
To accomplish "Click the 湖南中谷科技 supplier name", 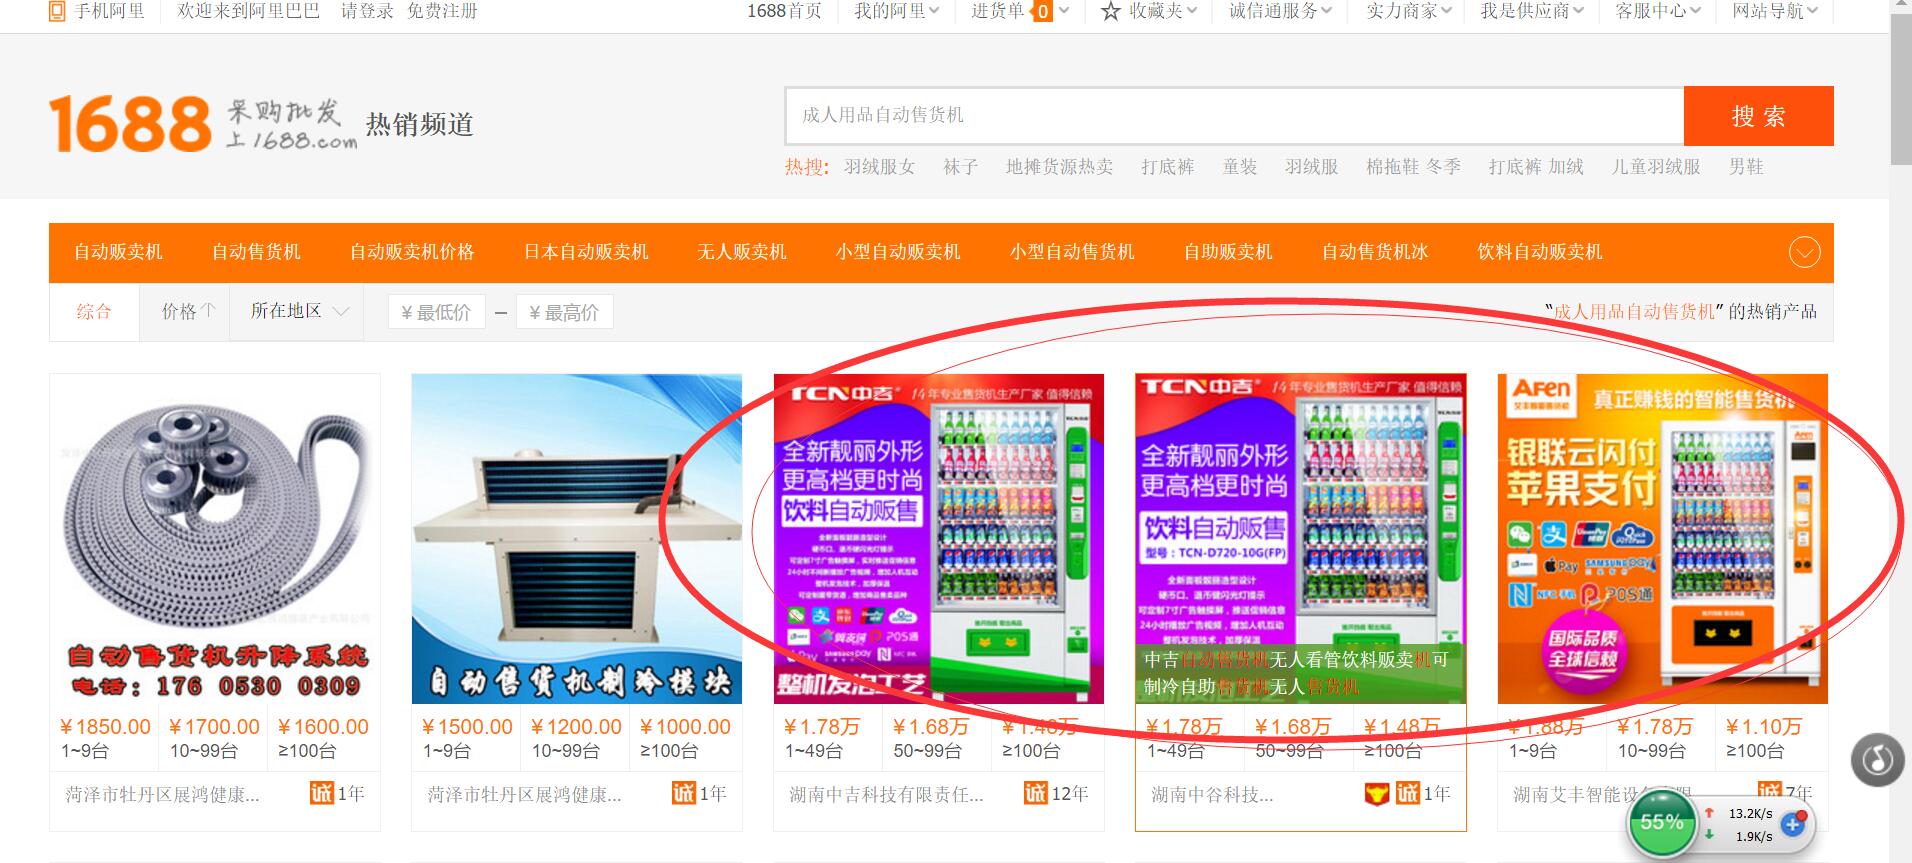I will point(1212,795).
